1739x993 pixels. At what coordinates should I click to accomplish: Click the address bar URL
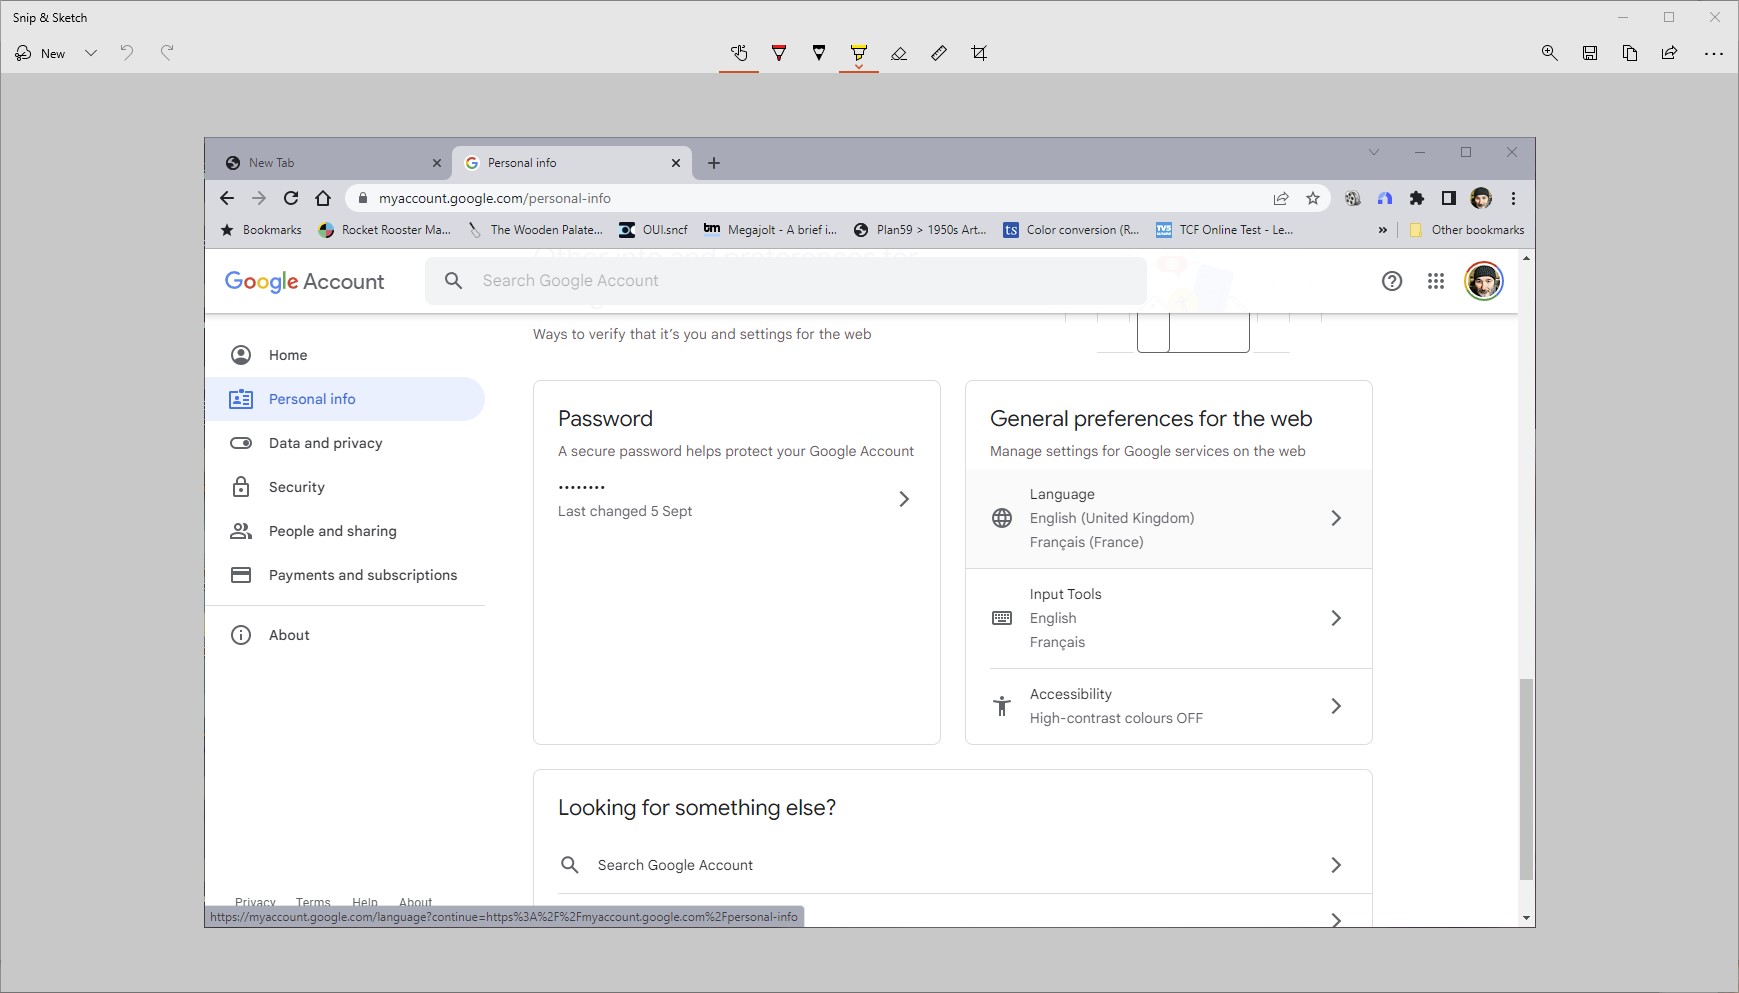coord(494,198)
